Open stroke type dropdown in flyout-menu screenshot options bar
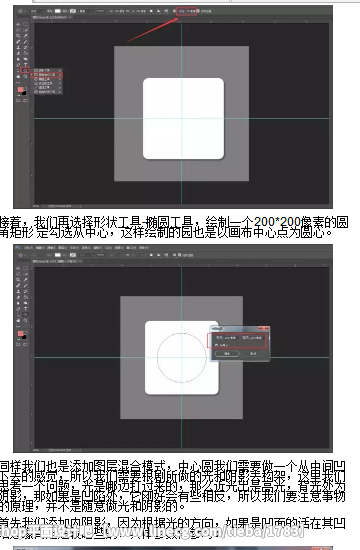This screenshot has width=360, height=550. point(101,11)
